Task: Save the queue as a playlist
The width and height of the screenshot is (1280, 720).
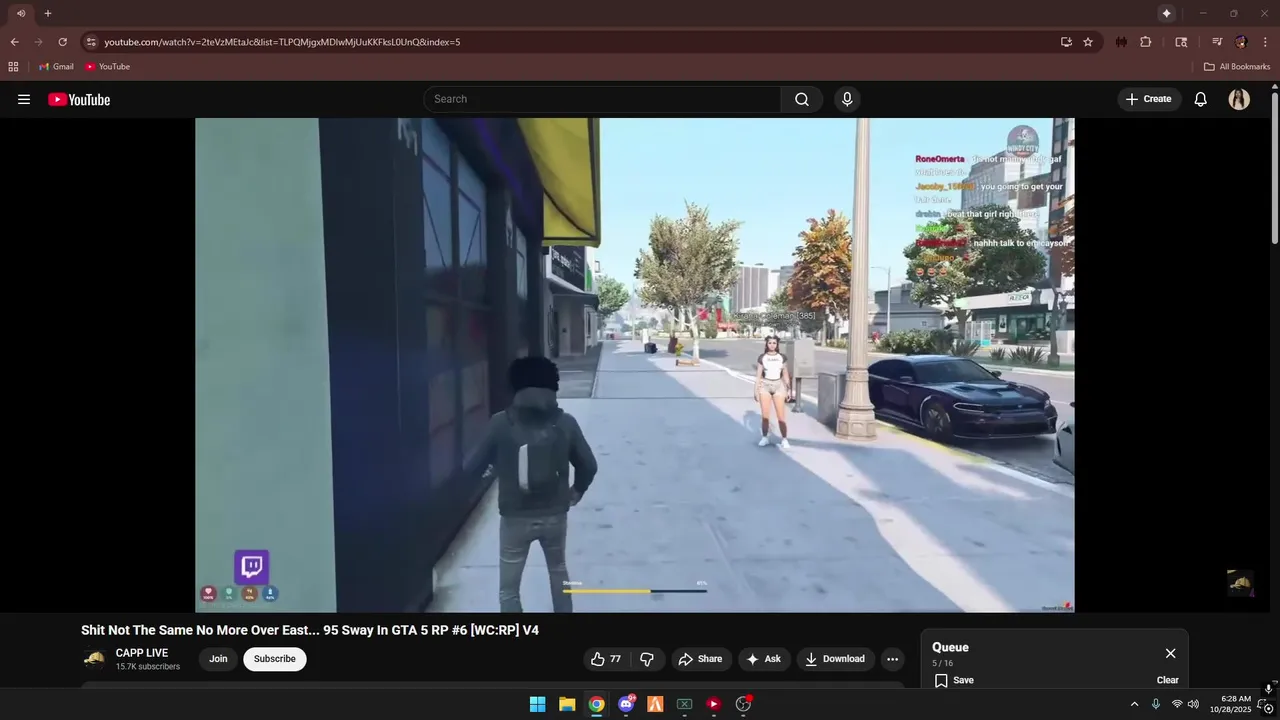Action: 954,680
